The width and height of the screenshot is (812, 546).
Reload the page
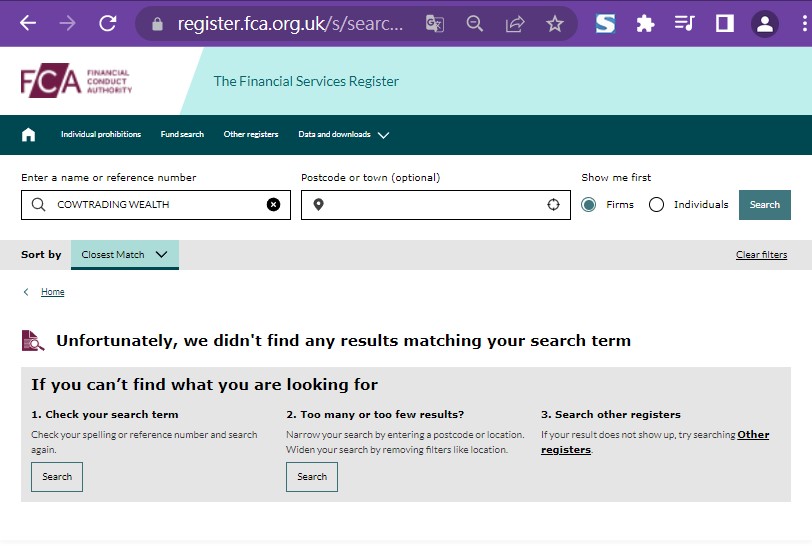pos(107,23)
